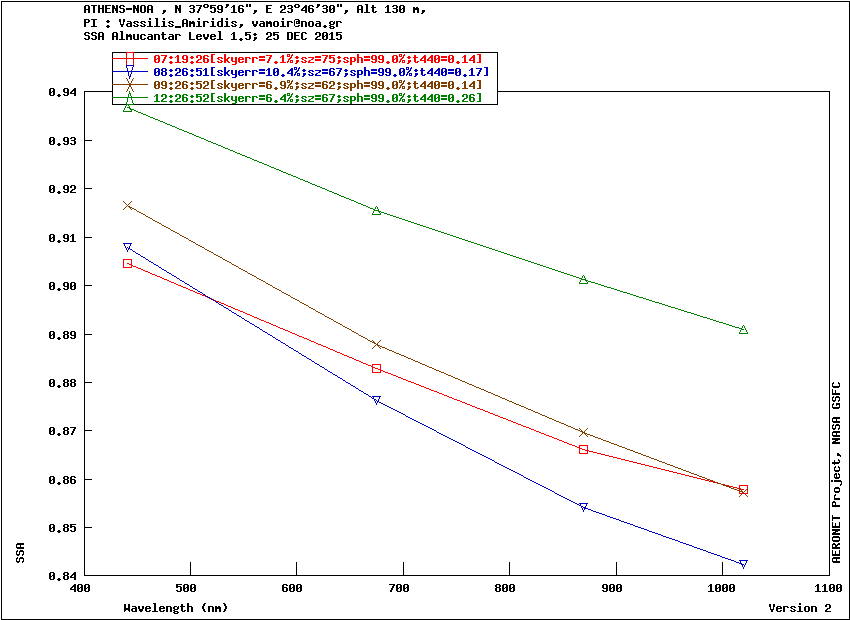Select the blue 08:26:51 legend entry
This screenshot has height=620, width=850.
pos(305,72)
